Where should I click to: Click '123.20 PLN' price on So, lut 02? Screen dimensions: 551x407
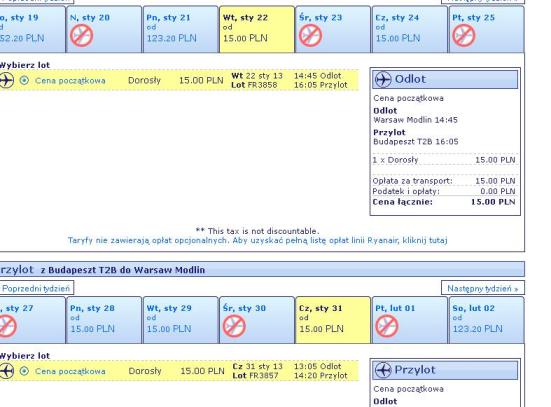478,329
